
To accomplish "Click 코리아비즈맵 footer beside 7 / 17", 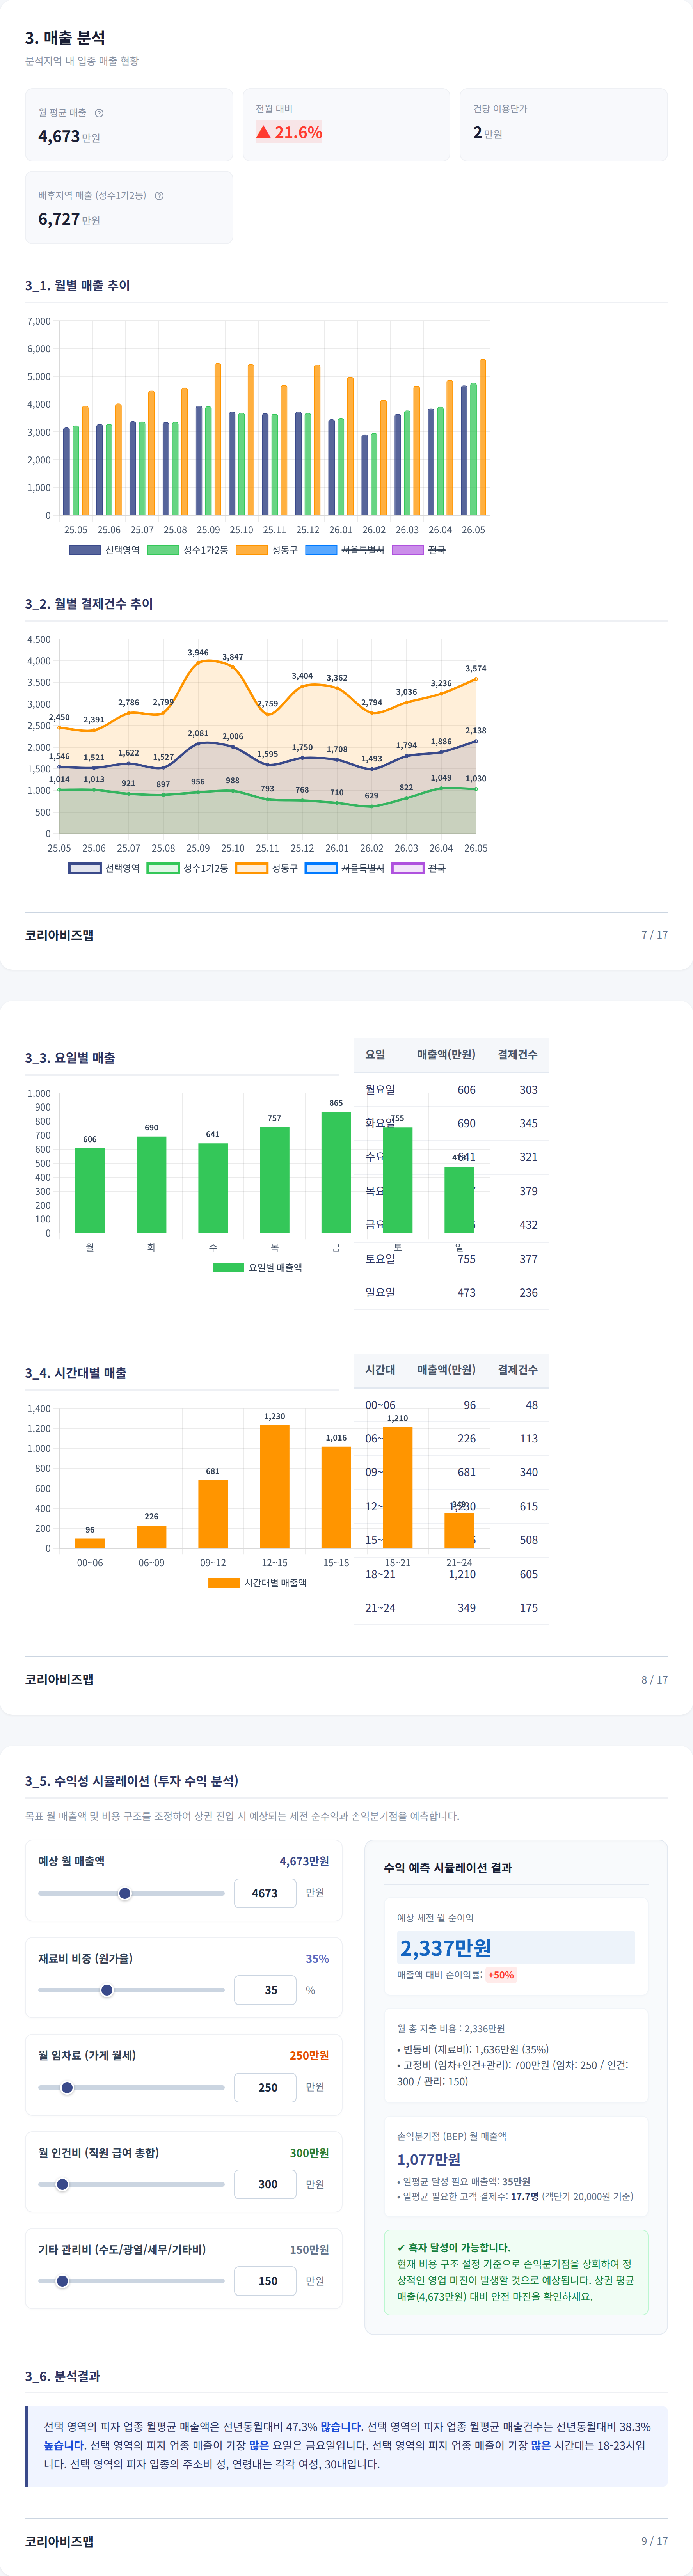I will coord(59,935).
